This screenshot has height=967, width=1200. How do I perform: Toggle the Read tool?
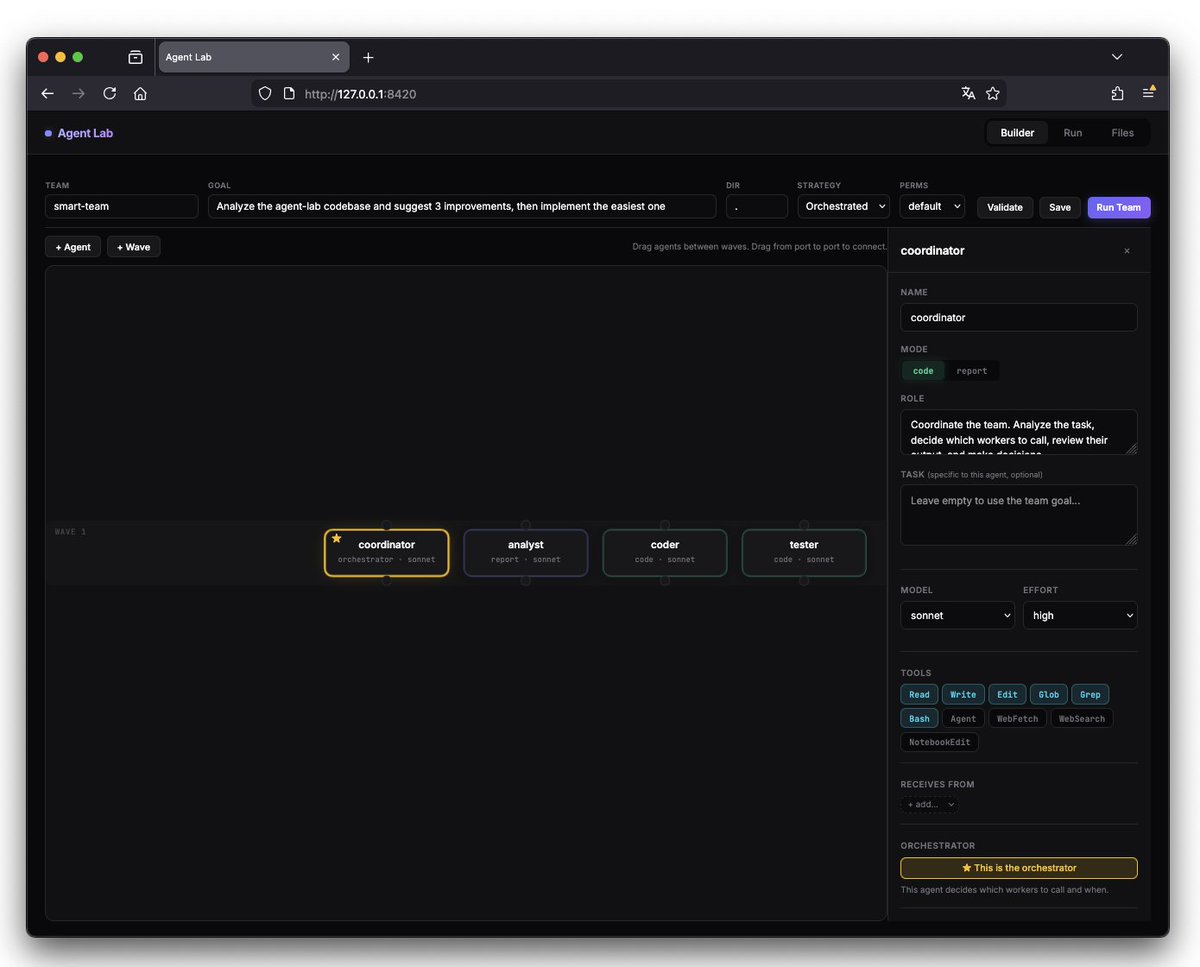919,694
